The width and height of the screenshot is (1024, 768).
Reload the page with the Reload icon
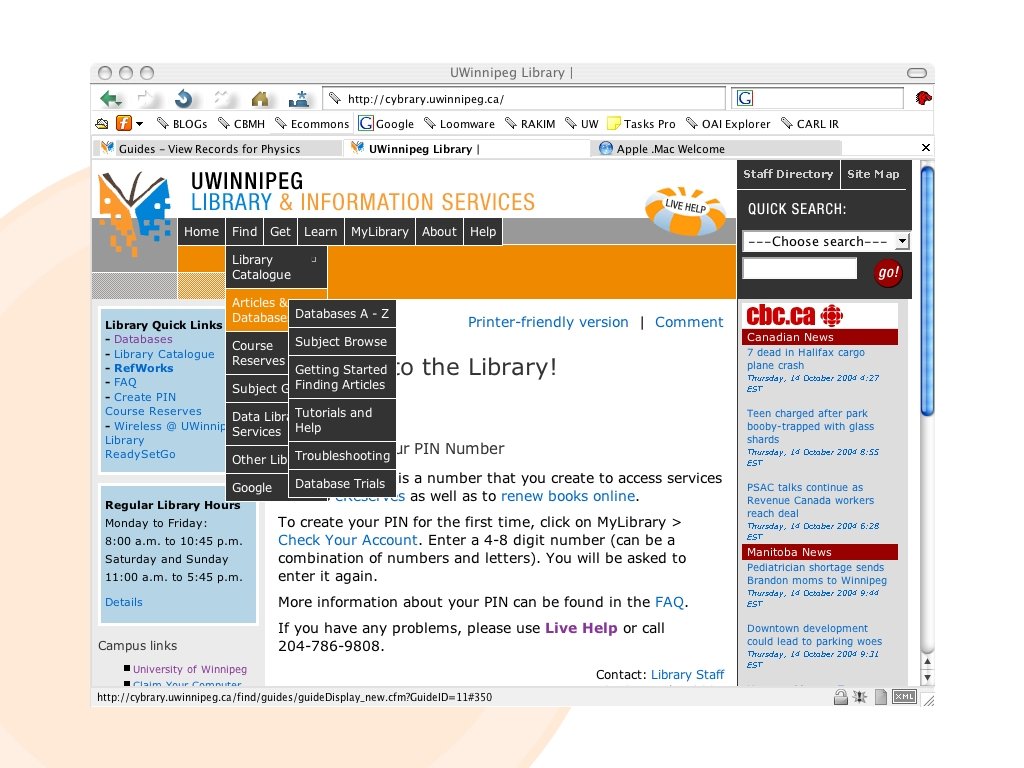[x=184, y=99]
